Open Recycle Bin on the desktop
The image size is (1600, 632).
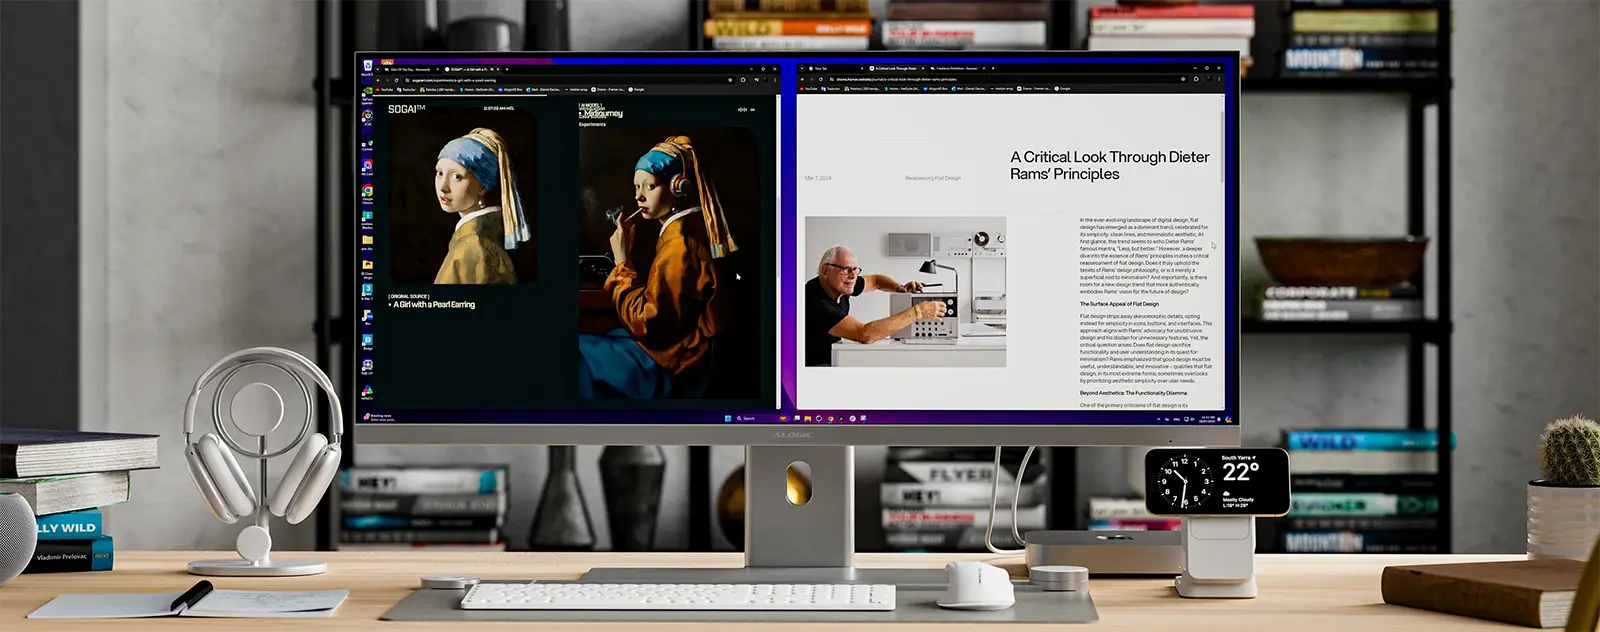(367, 67)
